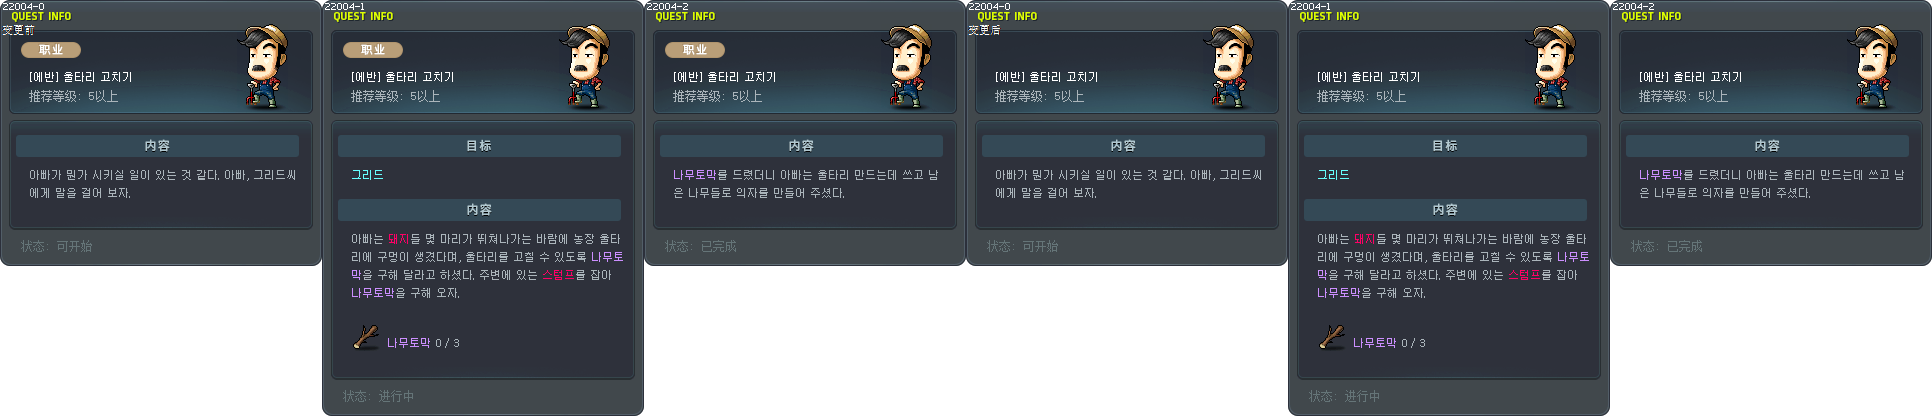Click the 나무토막 0 / 3 progress label in the leftmost 进行中 panel
Screen dimensions: 1932x416
coord(423,343)
